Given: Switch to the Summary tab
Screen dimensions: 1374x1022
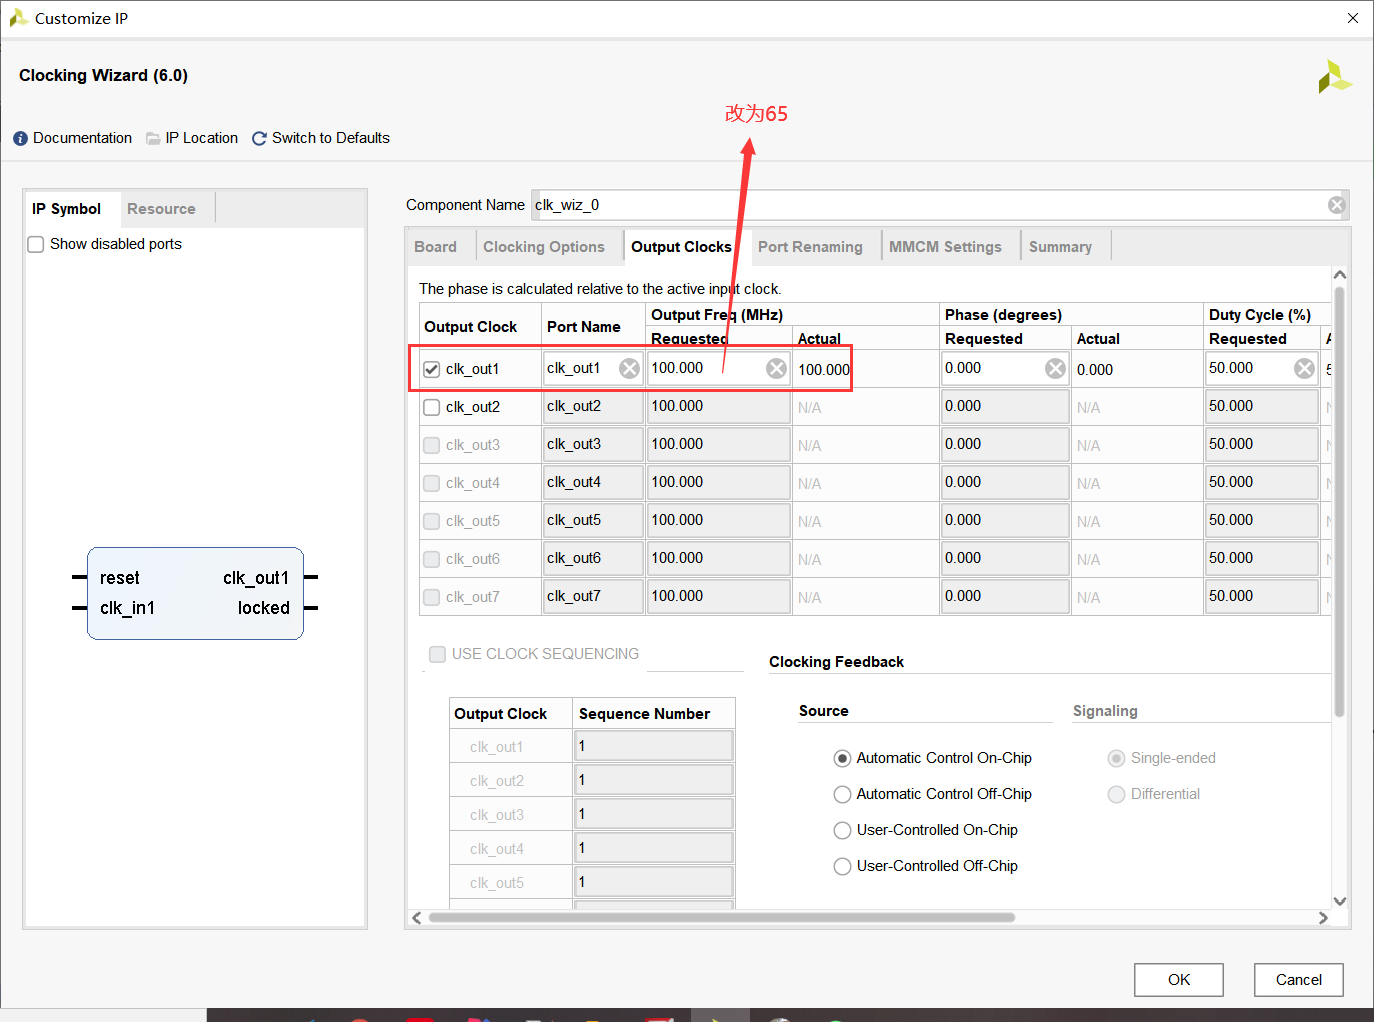Looking at the screenshot, I should pos(1060,247).
